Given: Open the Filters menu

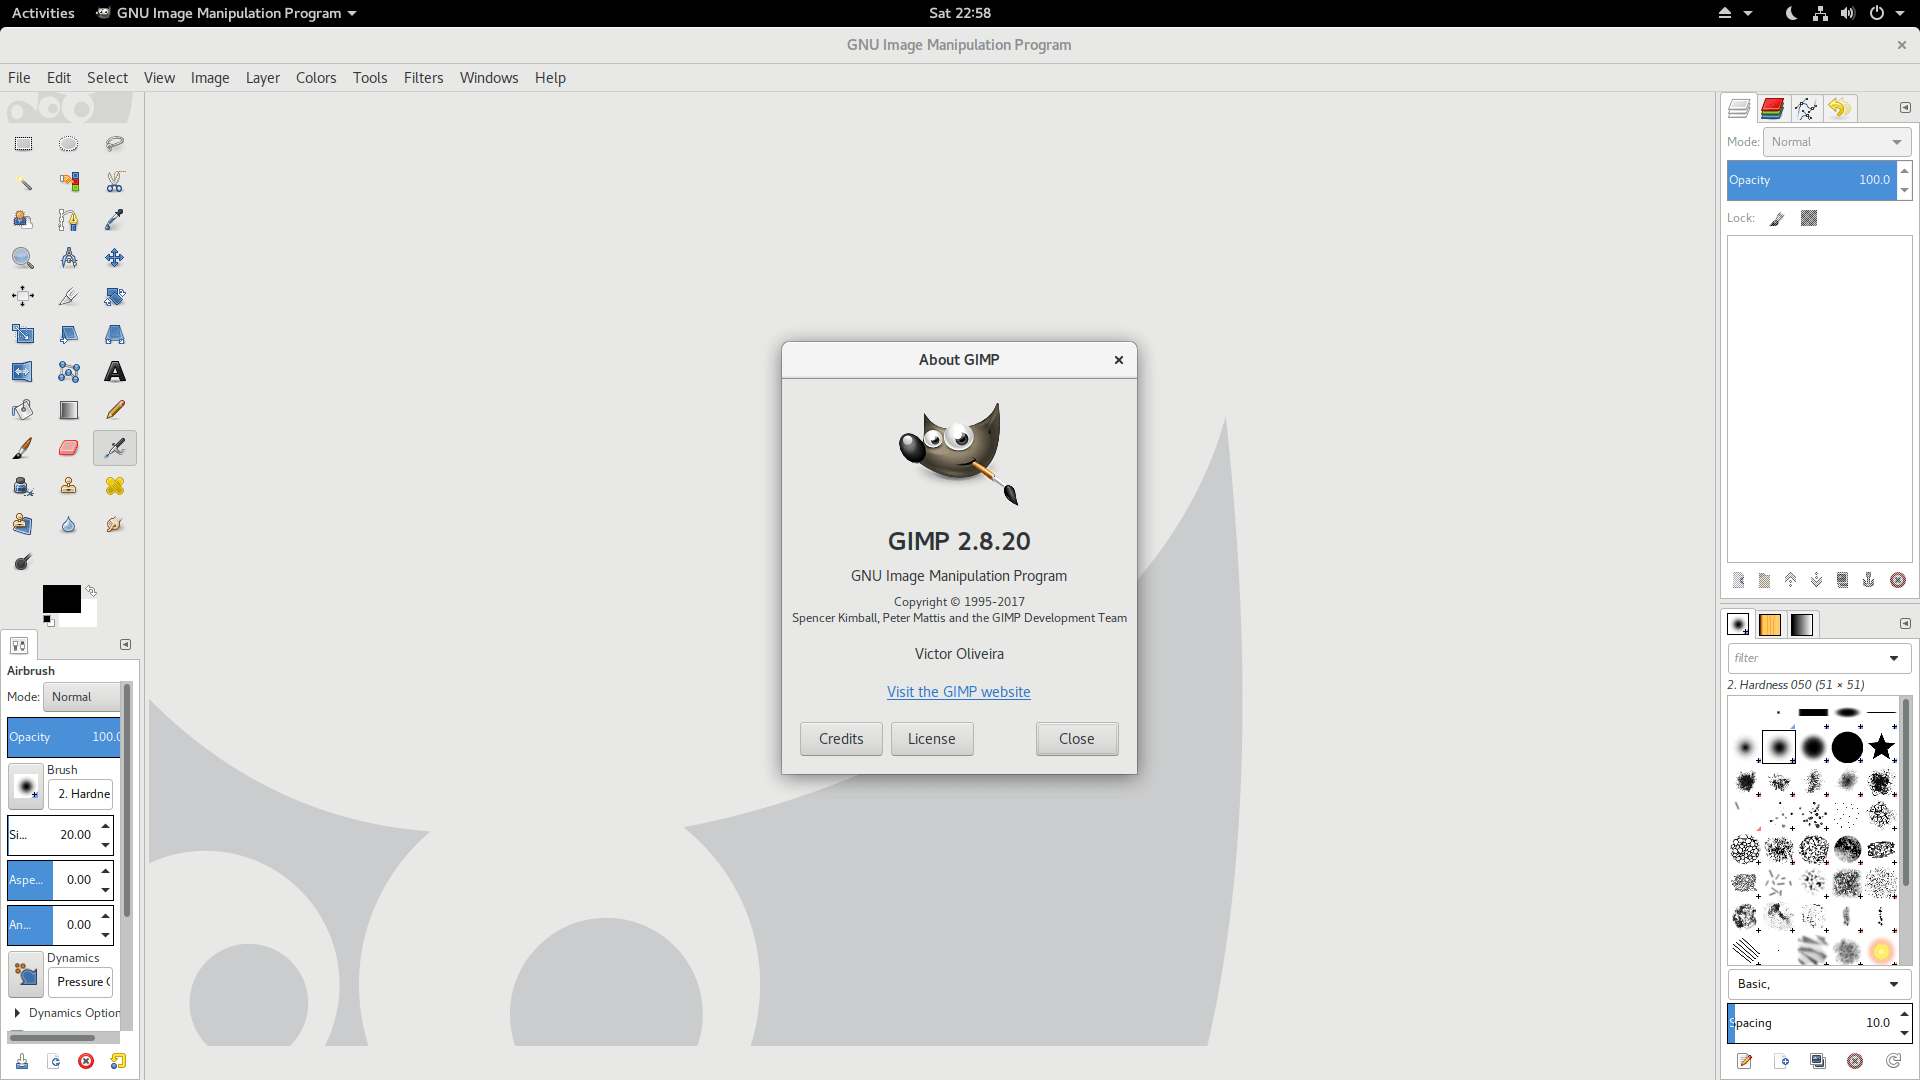Looking at the screenshot, I should pyautogui.click(x=423, y=78).
